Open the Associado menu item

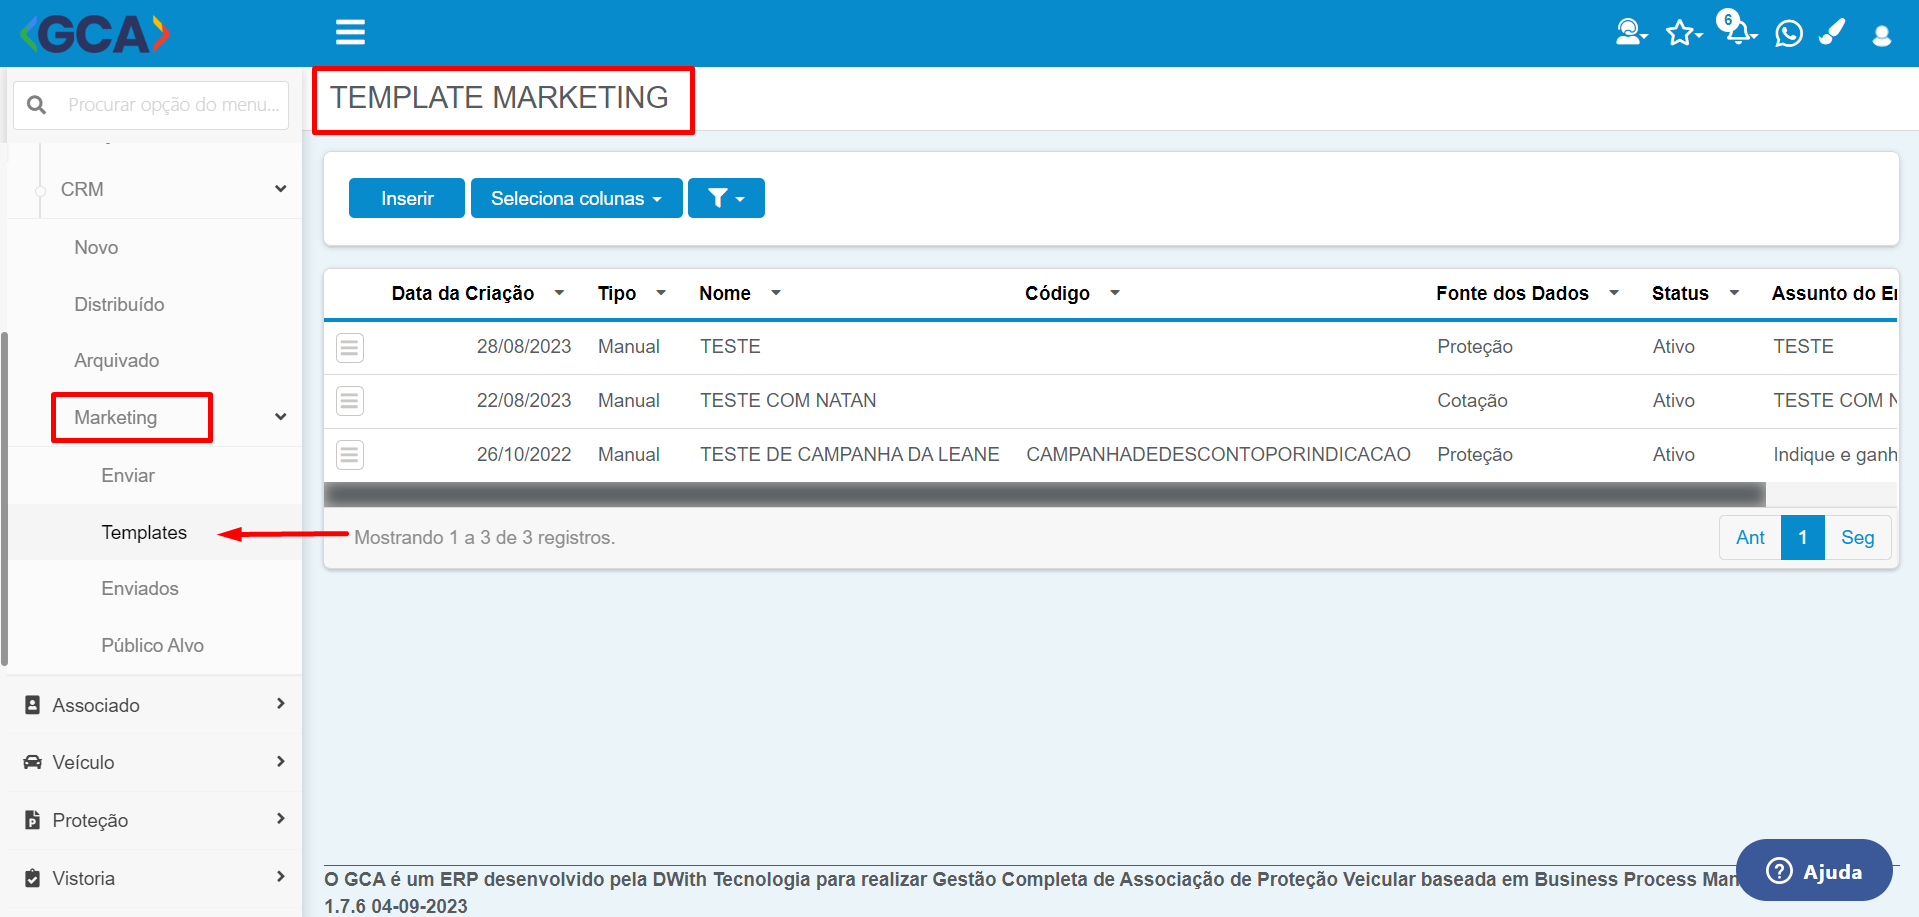(96, 705)
